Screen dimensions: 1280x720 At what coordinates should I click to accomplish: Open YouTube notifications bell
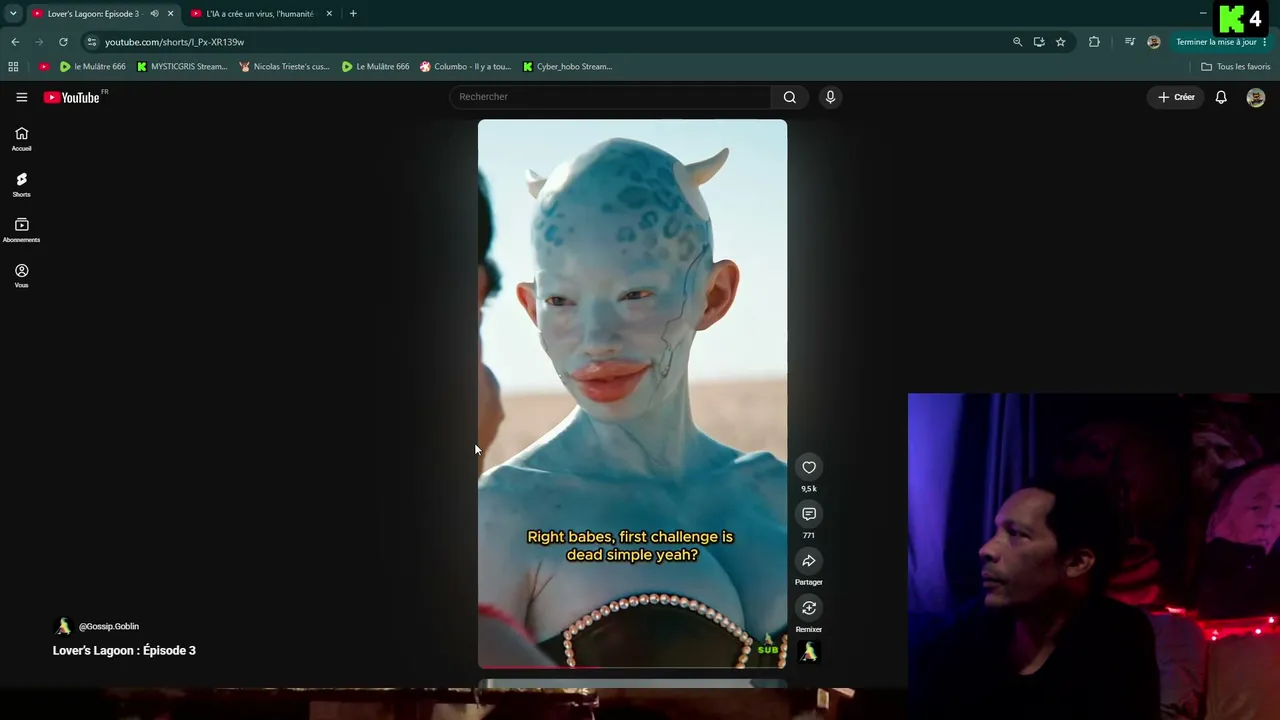1221,97
